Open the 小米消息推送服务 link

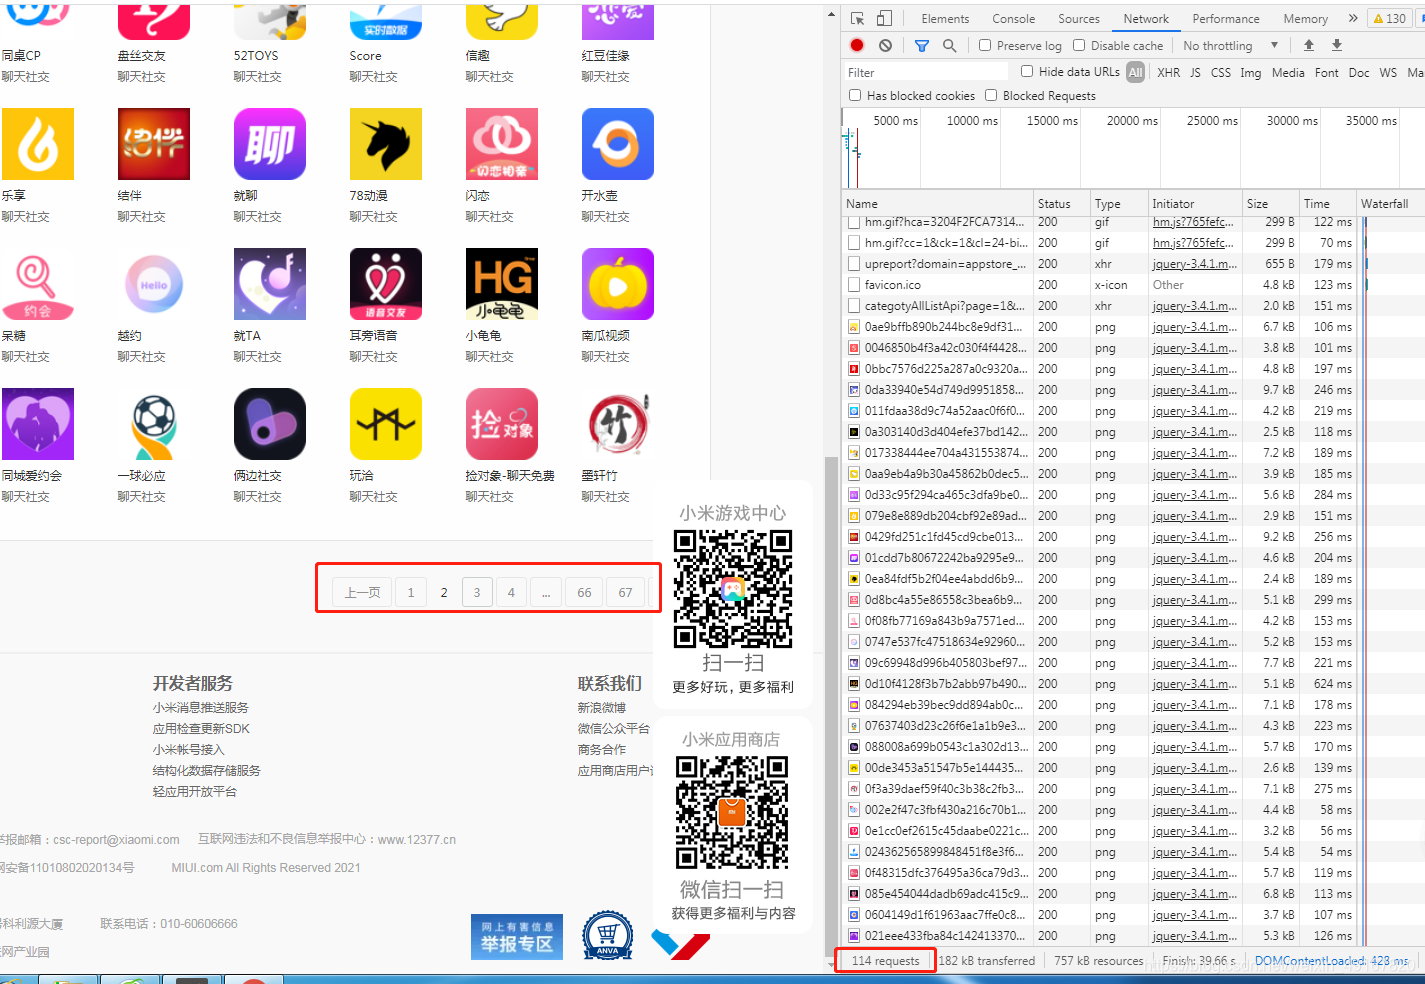(x=201, y=707)
